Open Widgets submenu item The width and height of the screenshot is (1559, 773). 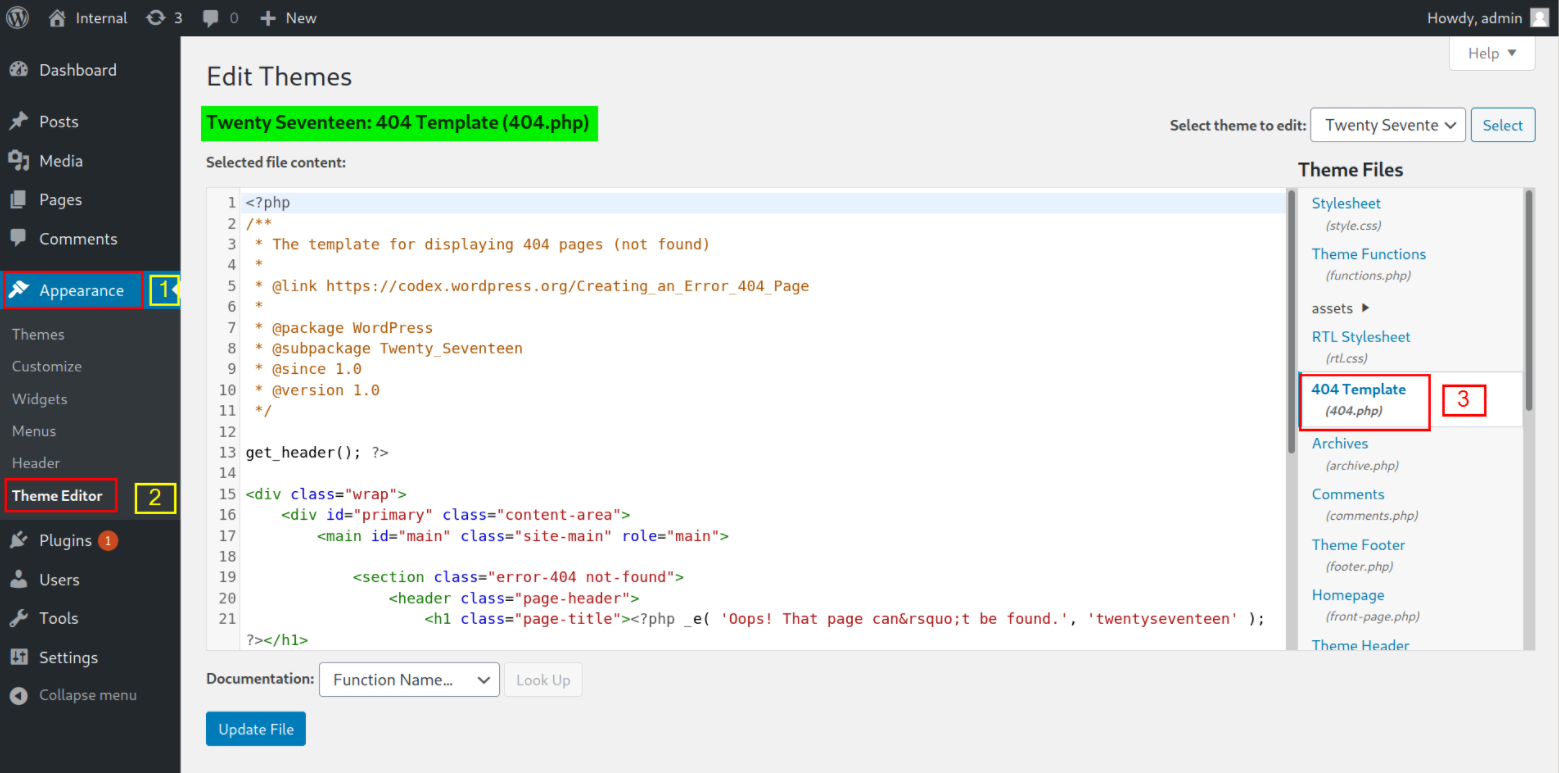pyautogui.click(x=40, y=398)
